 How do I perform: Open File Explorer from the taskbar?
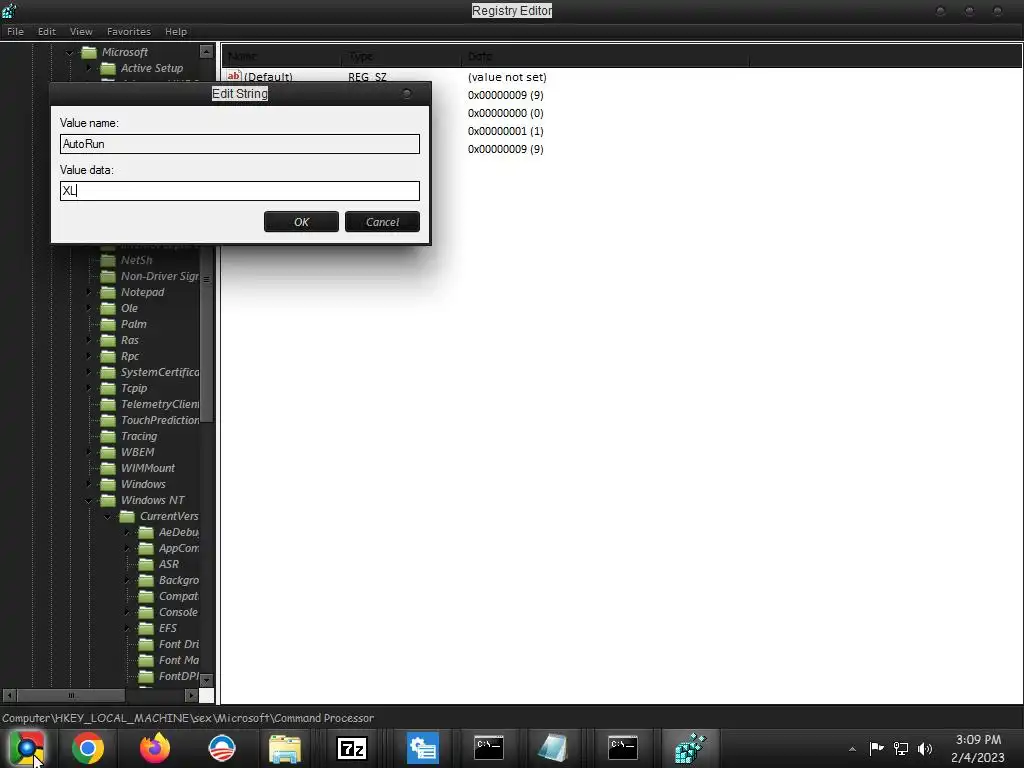(285, 748)
